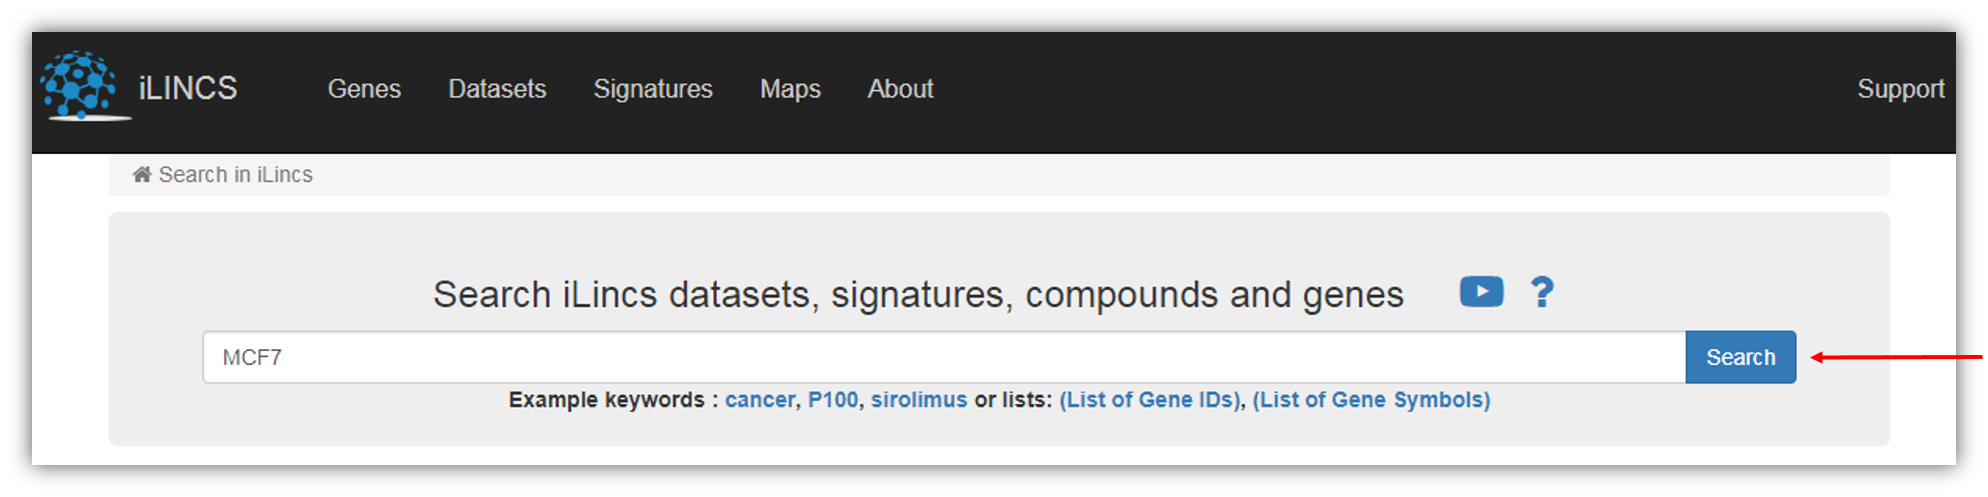Click the 'Search in iLincs' breadcrumb

[236, 175]
